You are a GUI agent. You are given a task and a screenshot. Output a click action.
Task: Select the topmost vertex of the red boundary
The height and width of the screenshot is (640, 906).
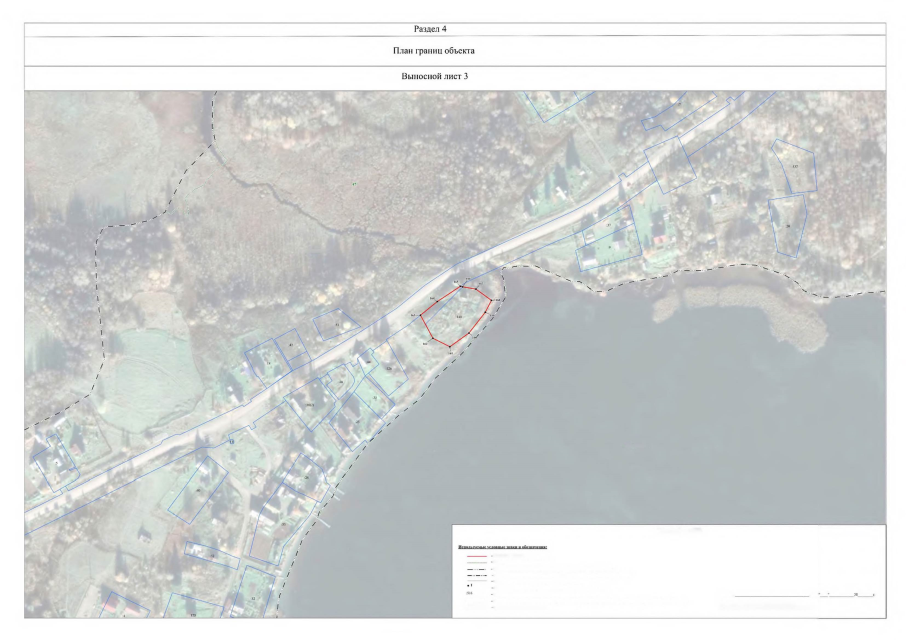pyautogui.click(x=461, y=288)
